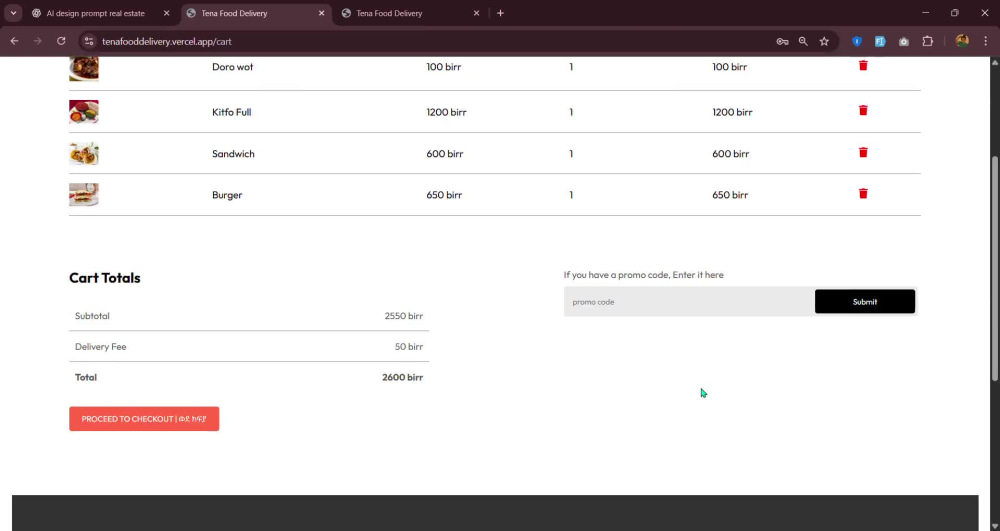Click the Burger food thumbnail
The width and height of the screenshot is (1000, 531).
[84, 194]
